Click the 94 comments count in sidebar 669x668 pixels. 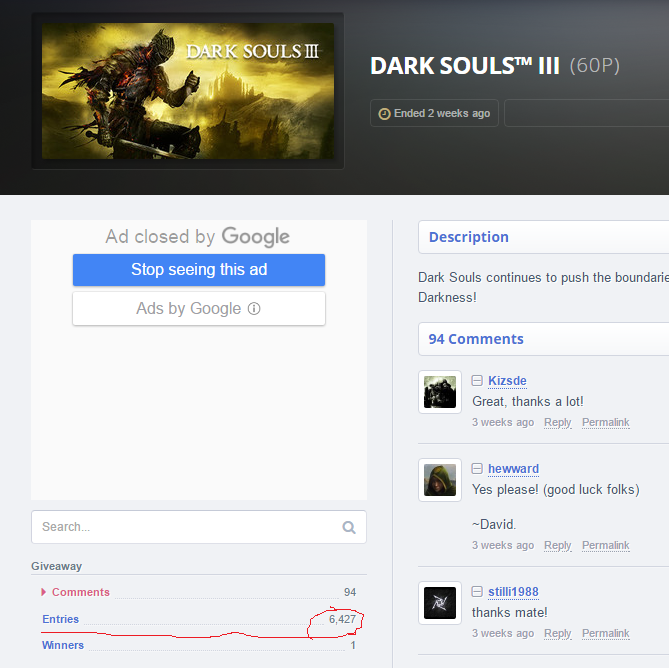point(350,592)
